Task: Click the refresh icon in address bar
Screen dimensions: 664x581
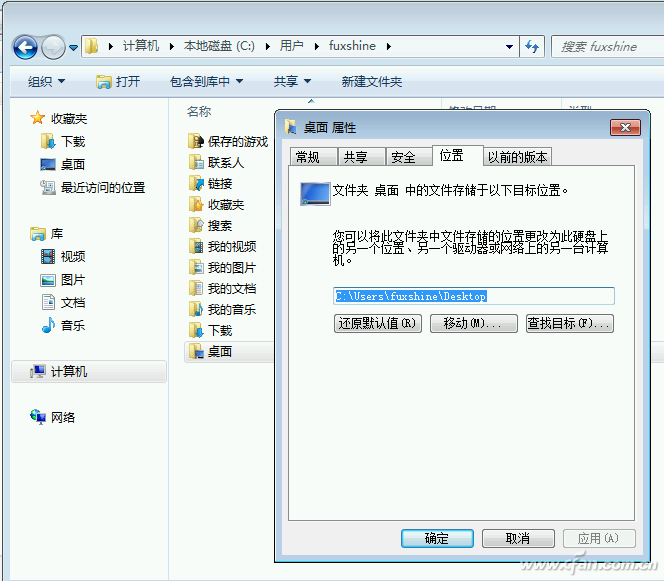Action: click(532, 47)
